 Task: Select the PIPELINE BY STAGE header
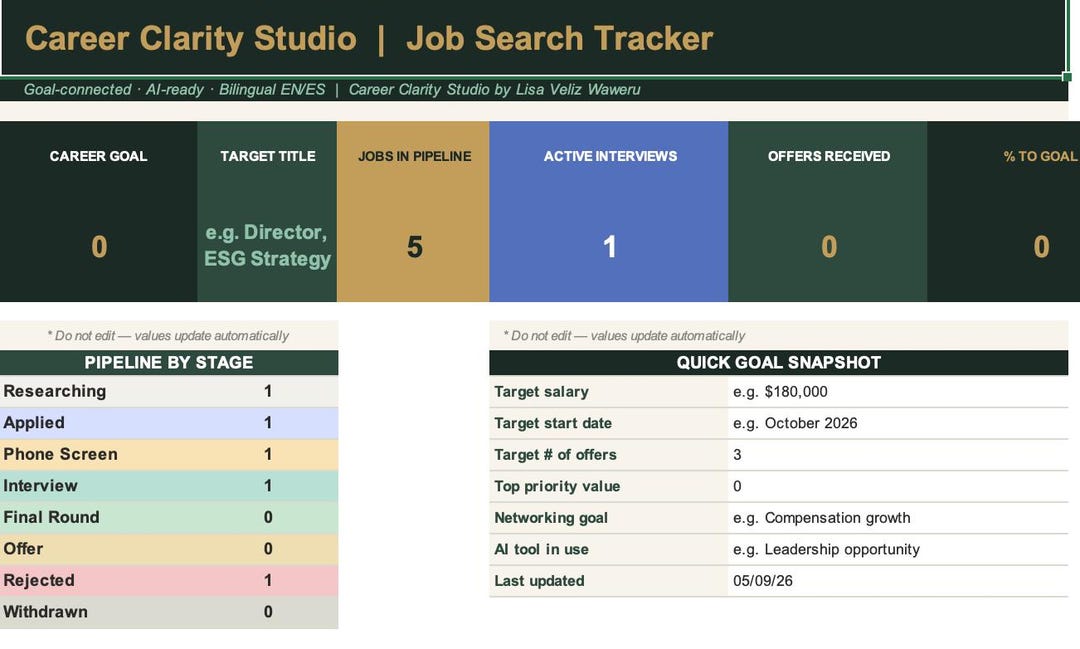(x=169, y=362)
